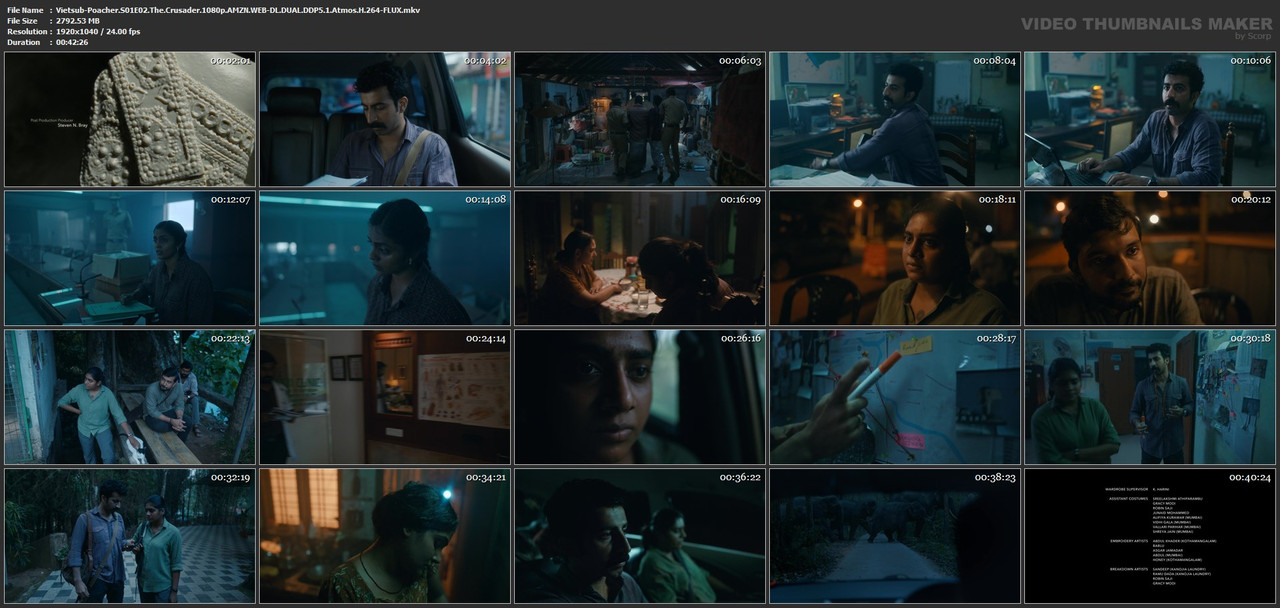This screenshot has width=1280, height=608.
Task: Click the duration value 00:42:26
Action: [72, 43]
